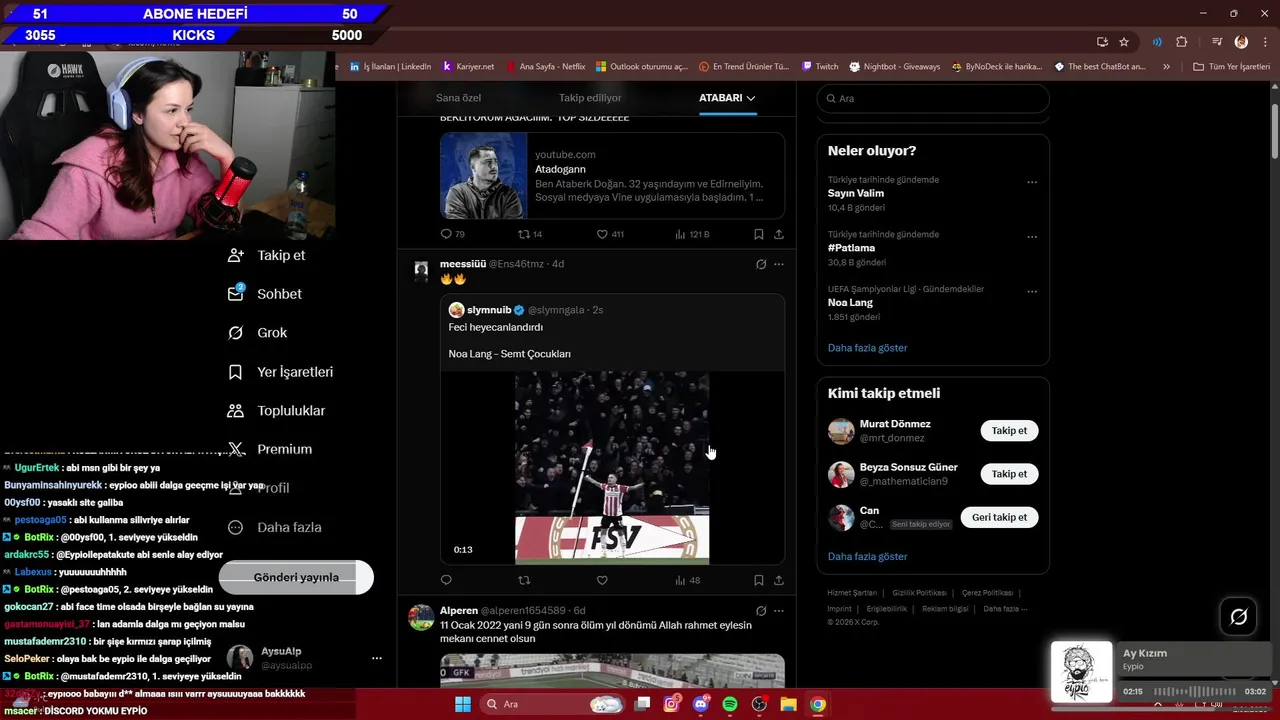This screenshot has width=1280, height=720.
Task: Open Yer İşaretleri bookmarks in sidebar
Action: click(x=281, y=372)
